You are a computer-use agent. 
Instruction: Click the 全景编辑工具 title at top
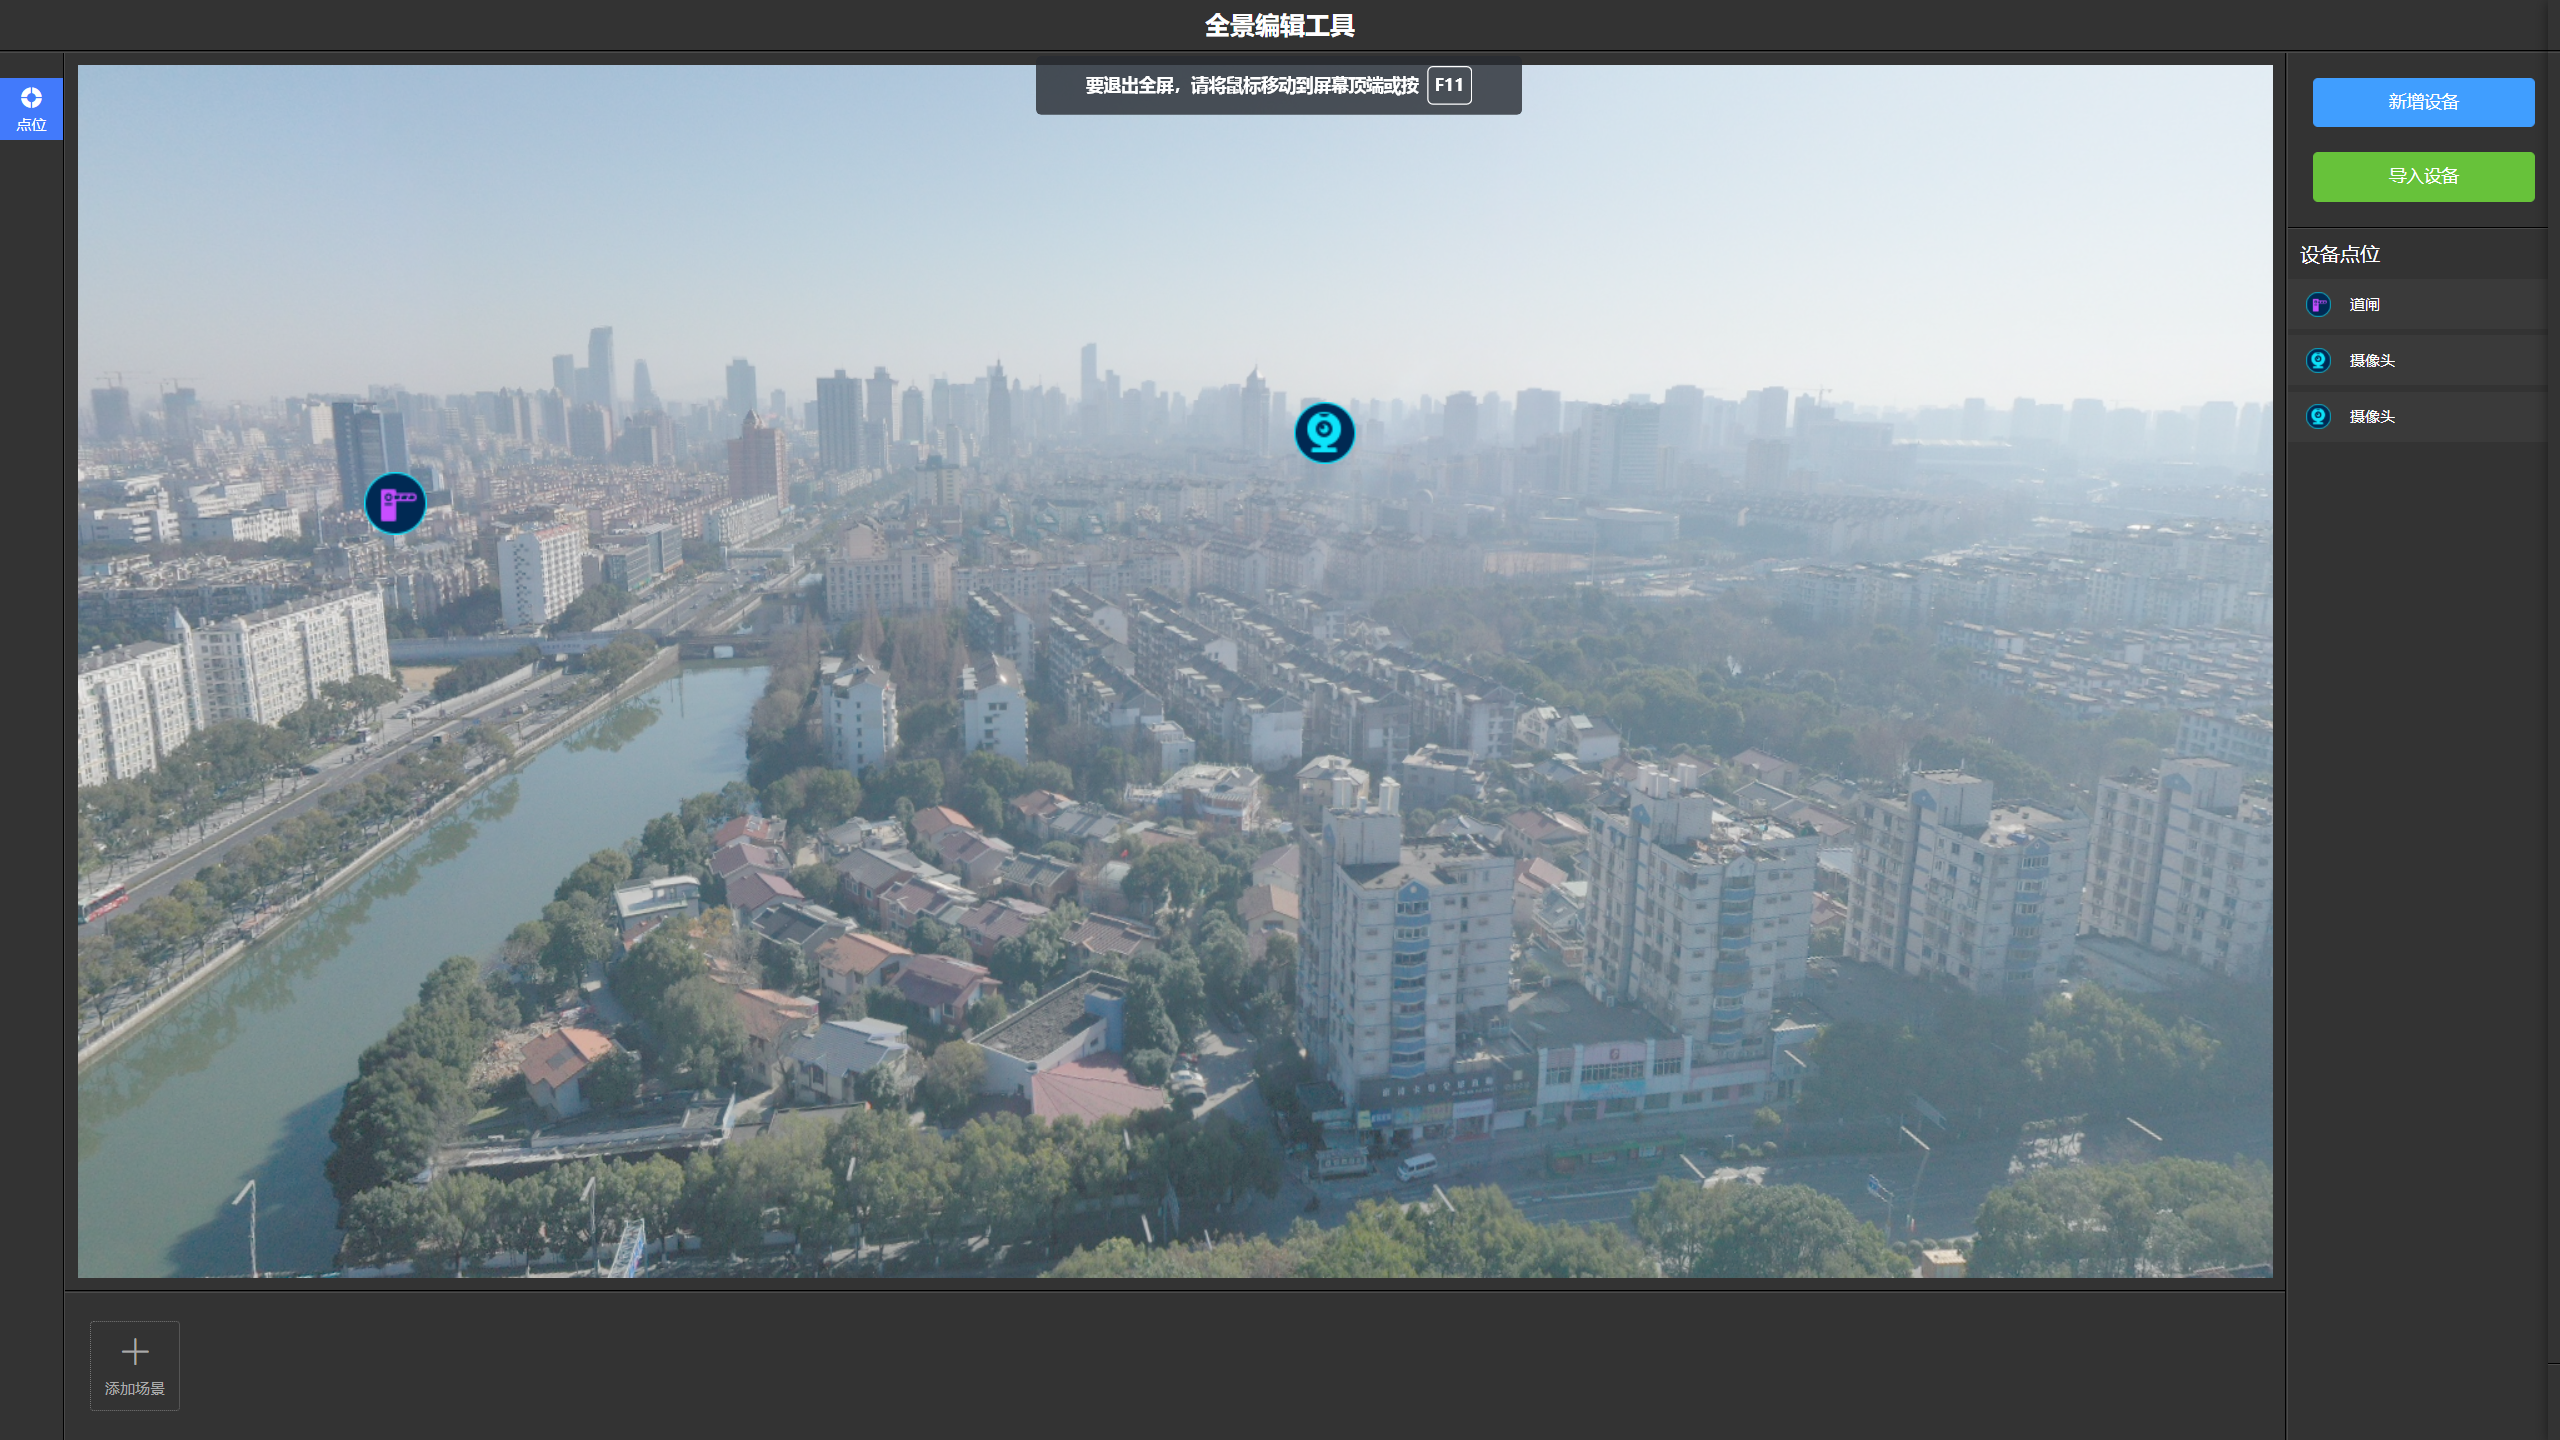[x=1279, y=25]
